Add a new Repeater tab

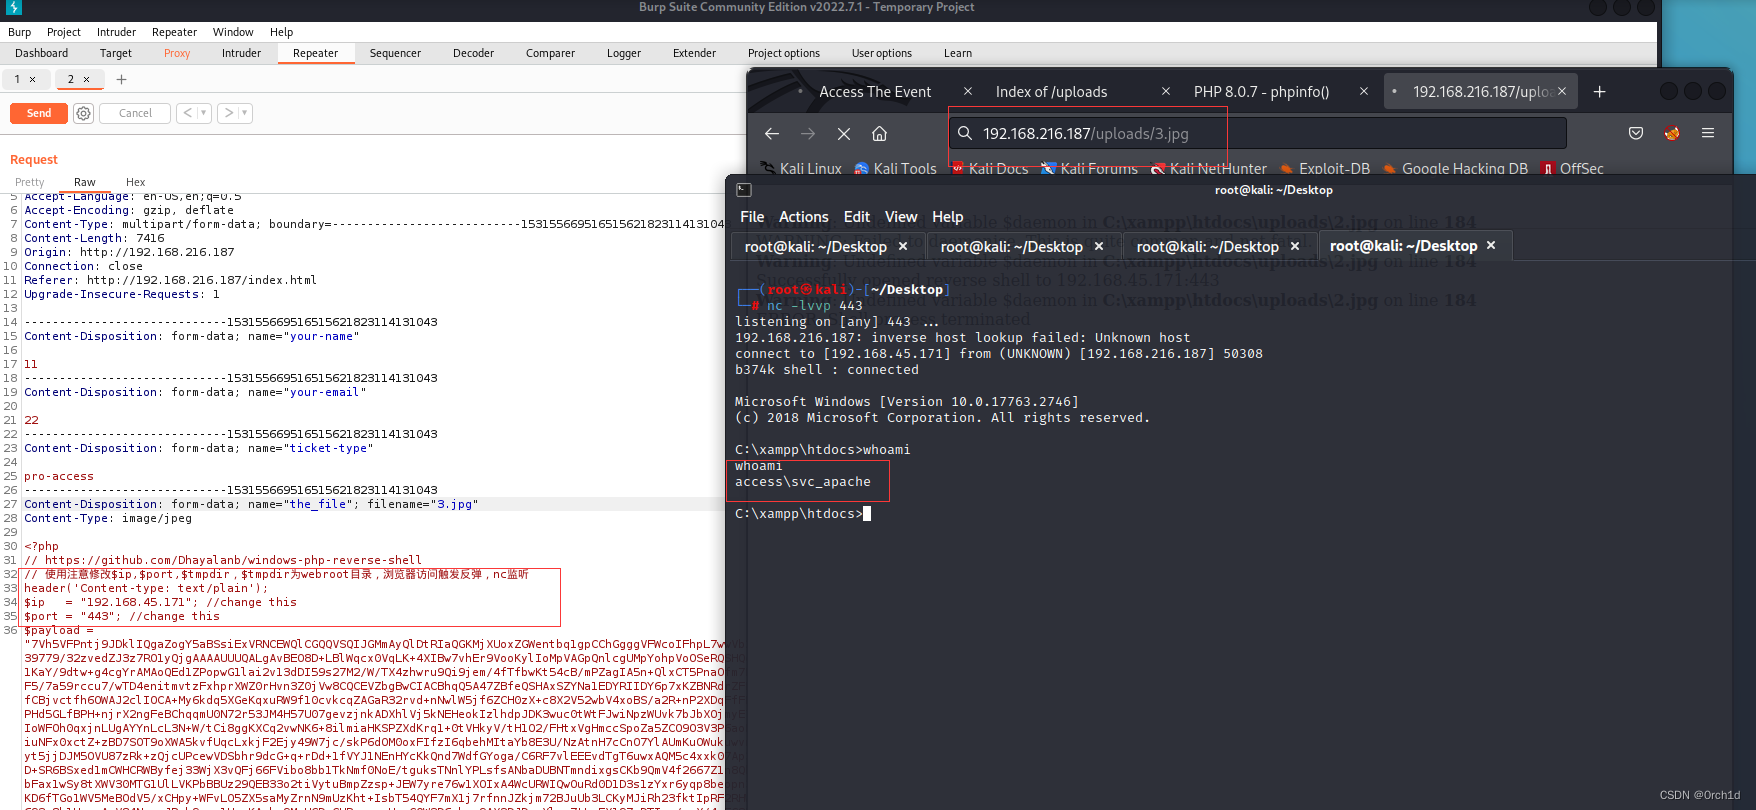[x=121, y=79]
